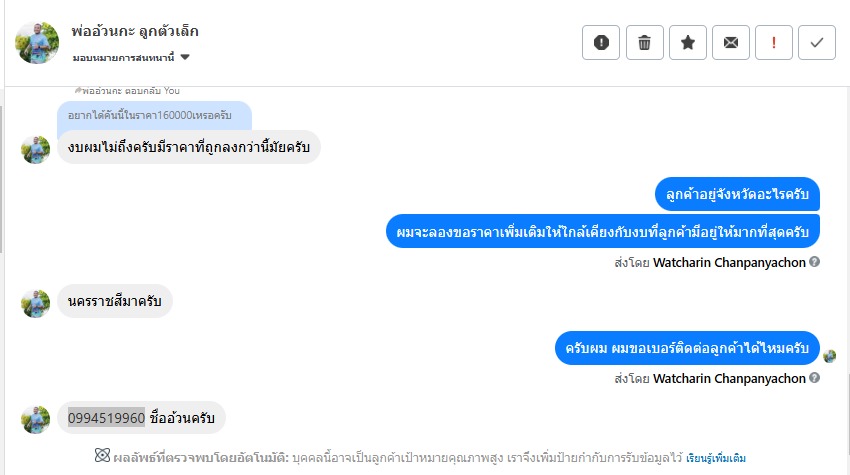Mark conversation done with the checkmark
The width and height of the screenshot is (850, 475).
coord(817,42)
